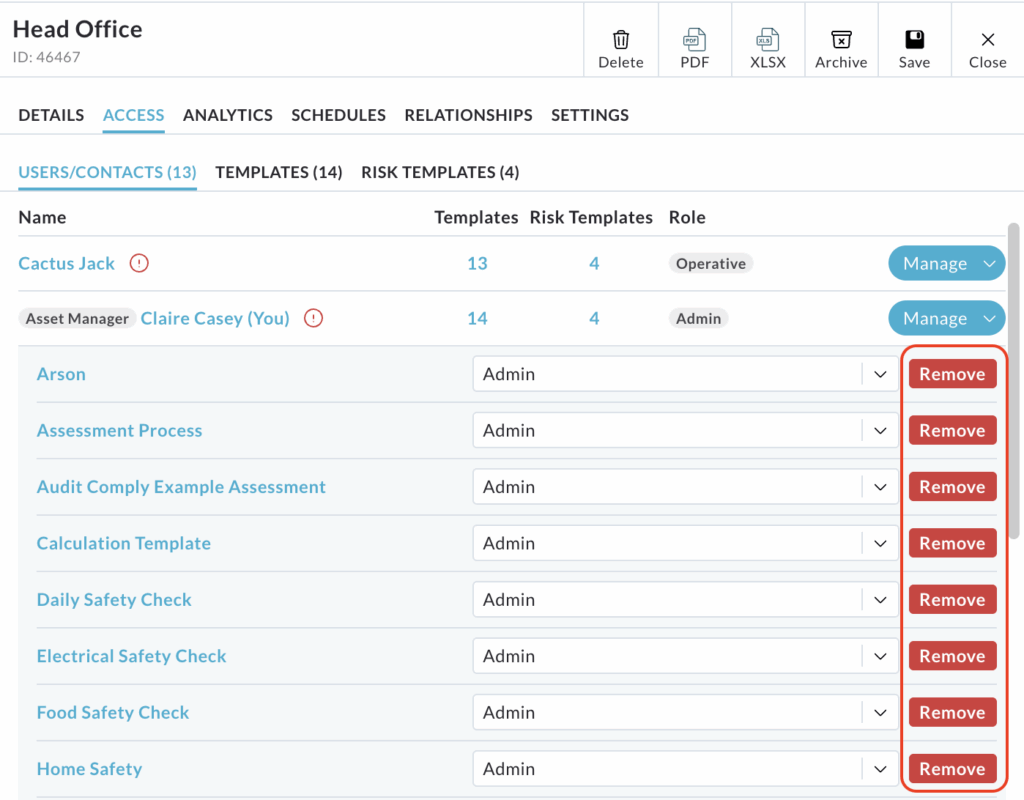Viewport: 1024px width, 800px height.
Task: Remove Assessment Process template access
Action: tap(952, 431)
